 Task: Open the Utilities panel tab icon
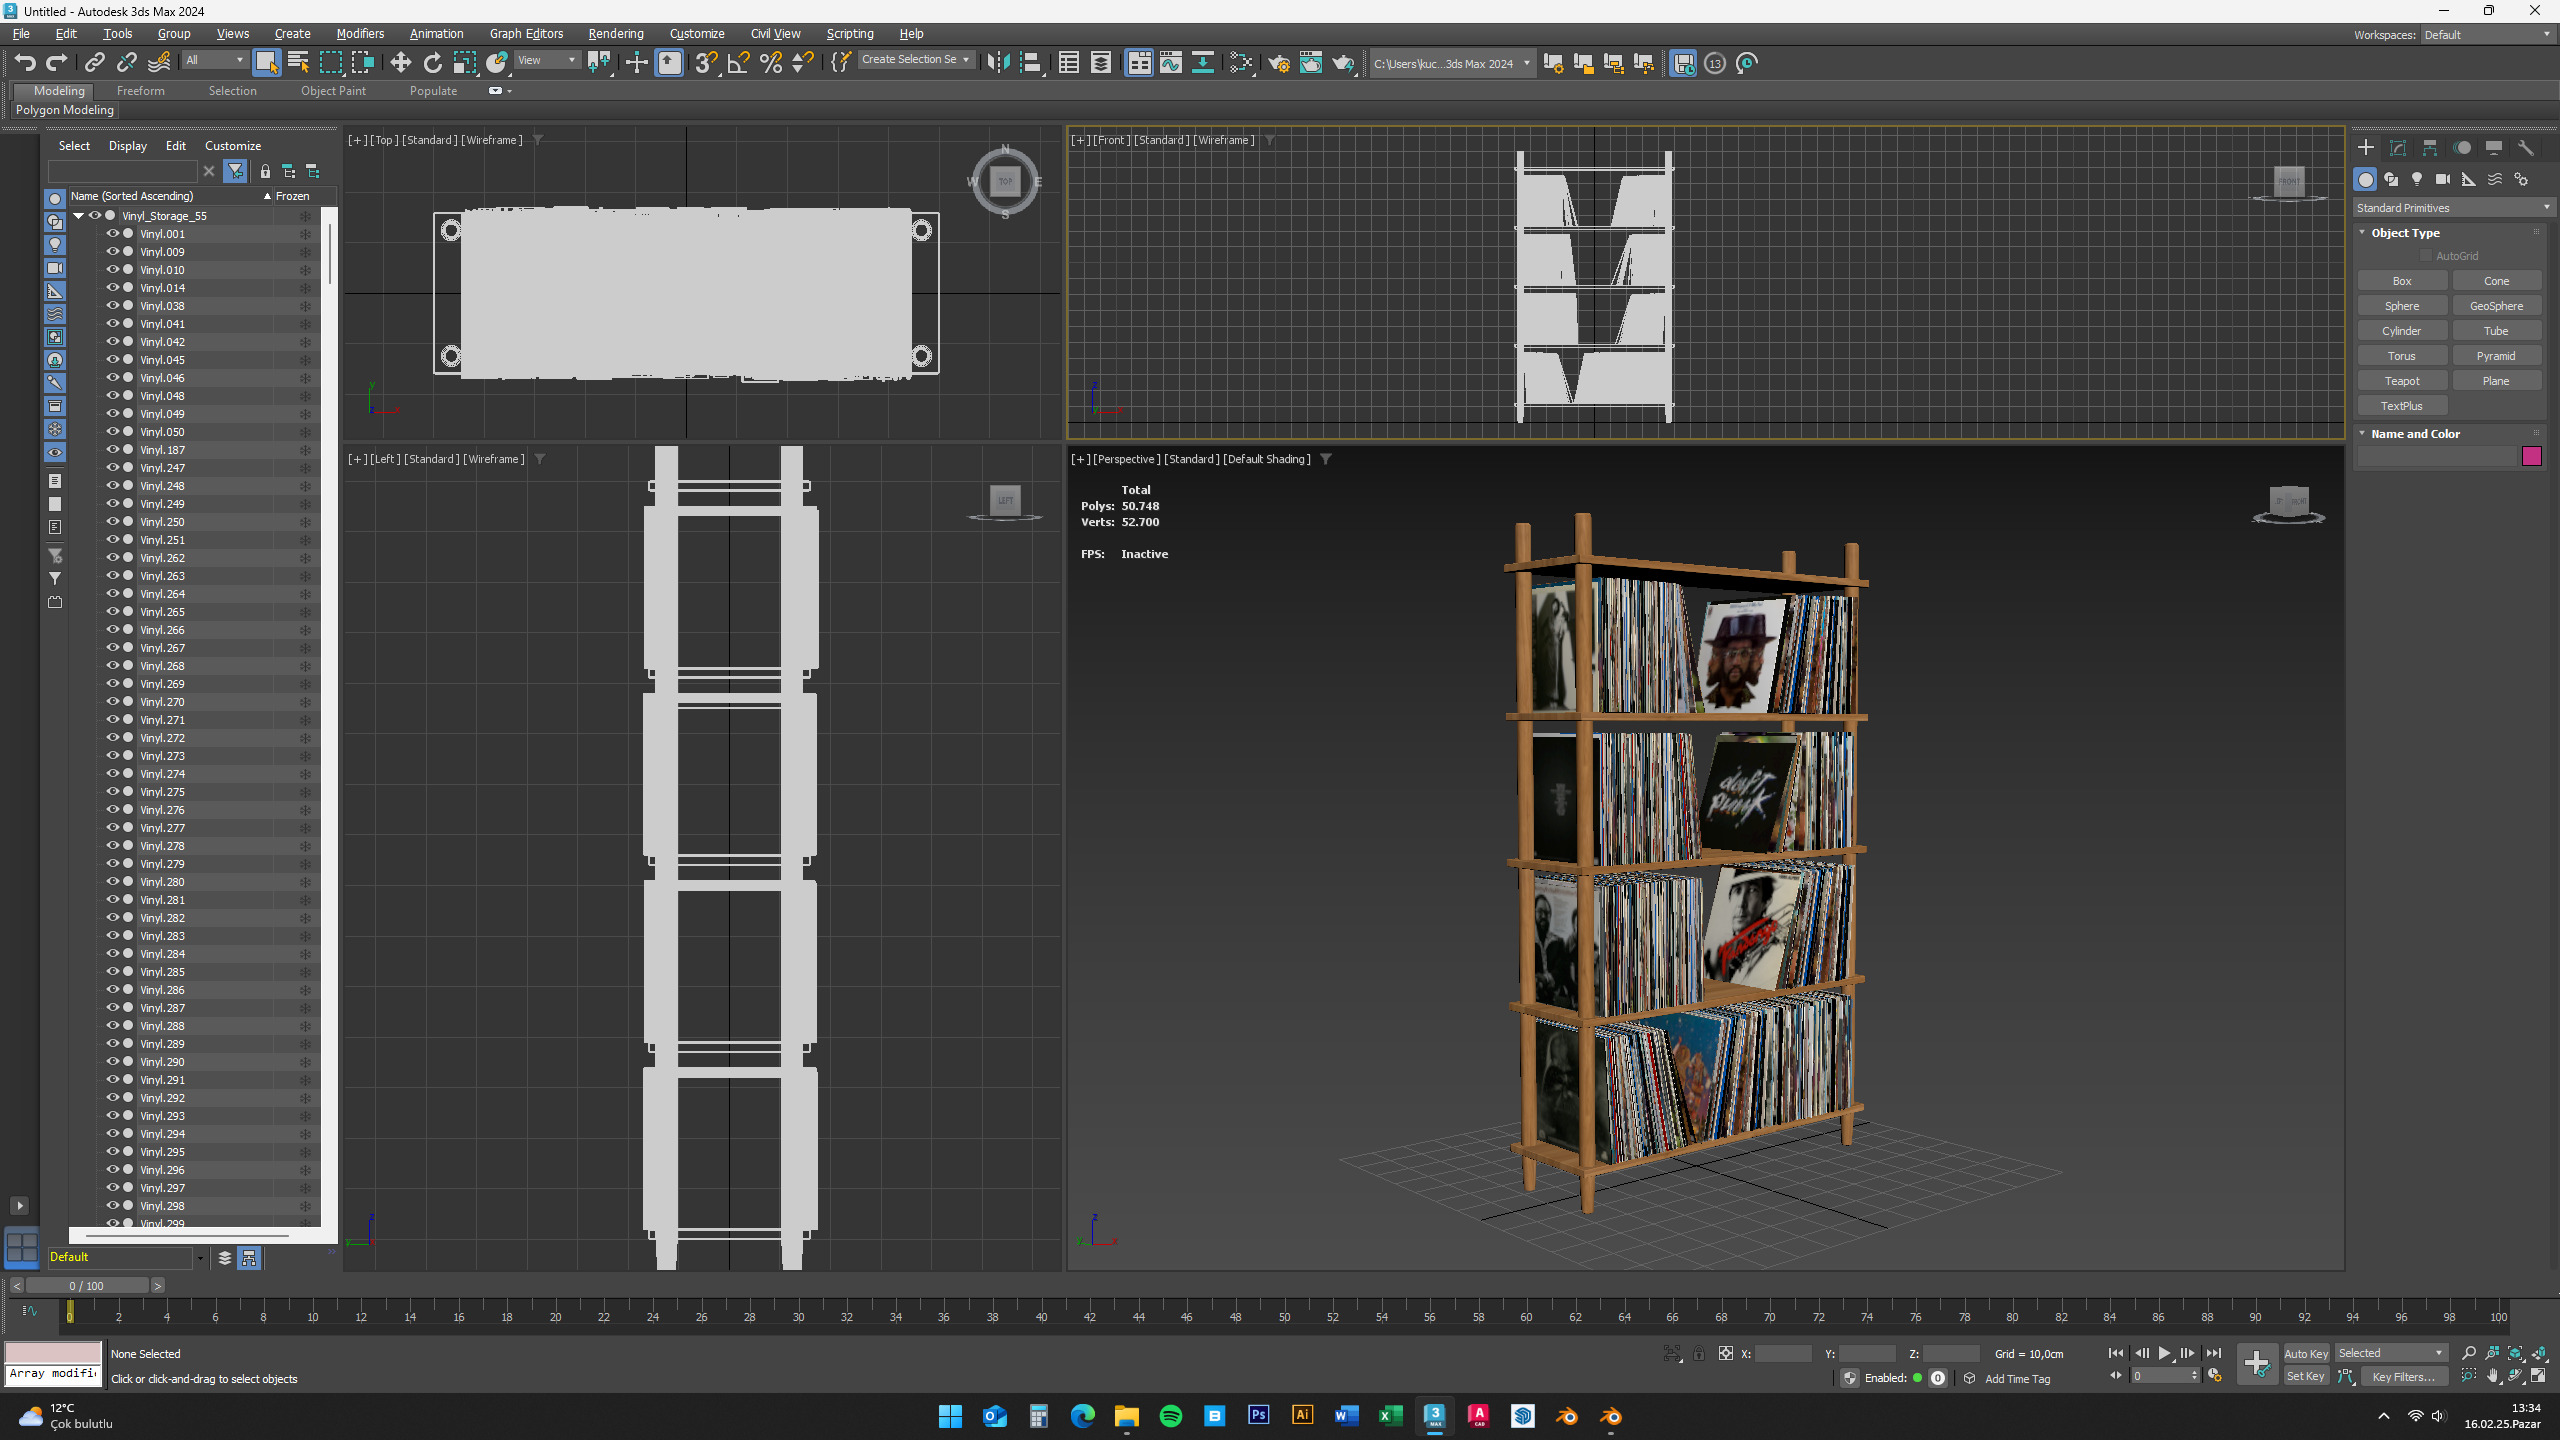coord(2526,148)
